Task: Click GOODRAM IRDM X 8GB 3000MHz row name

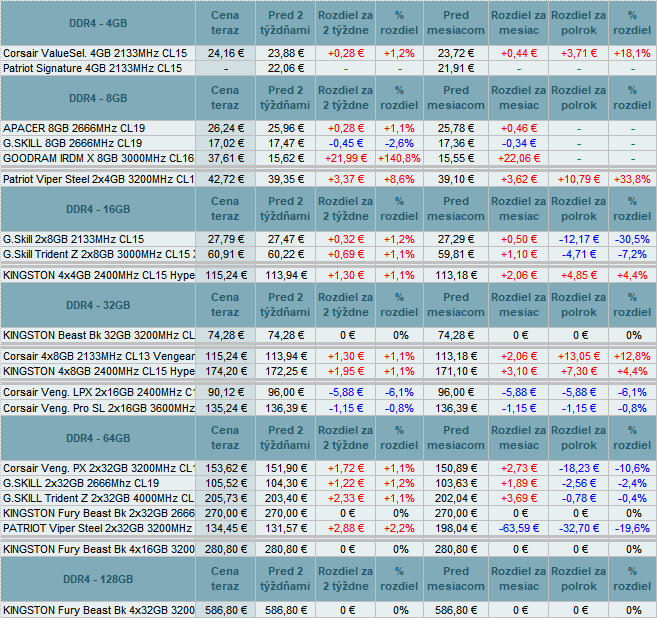Action: click(x=98, y=158)
